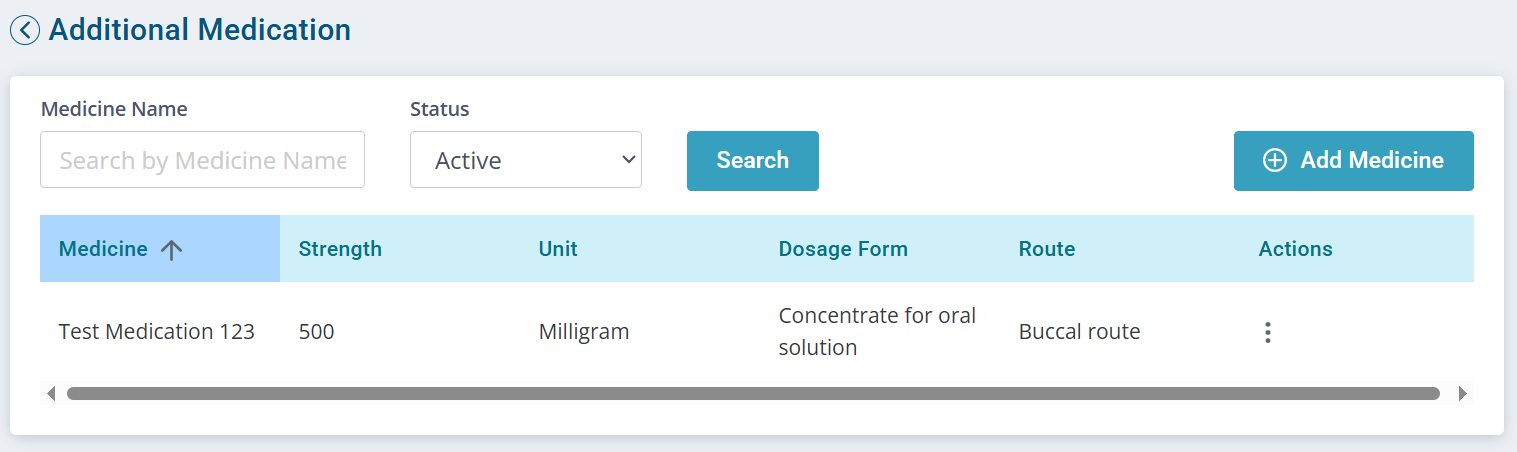Click the Route column header
Image resolution: width=1517 pixels, height=452 pixels.
click(1047, 249)
